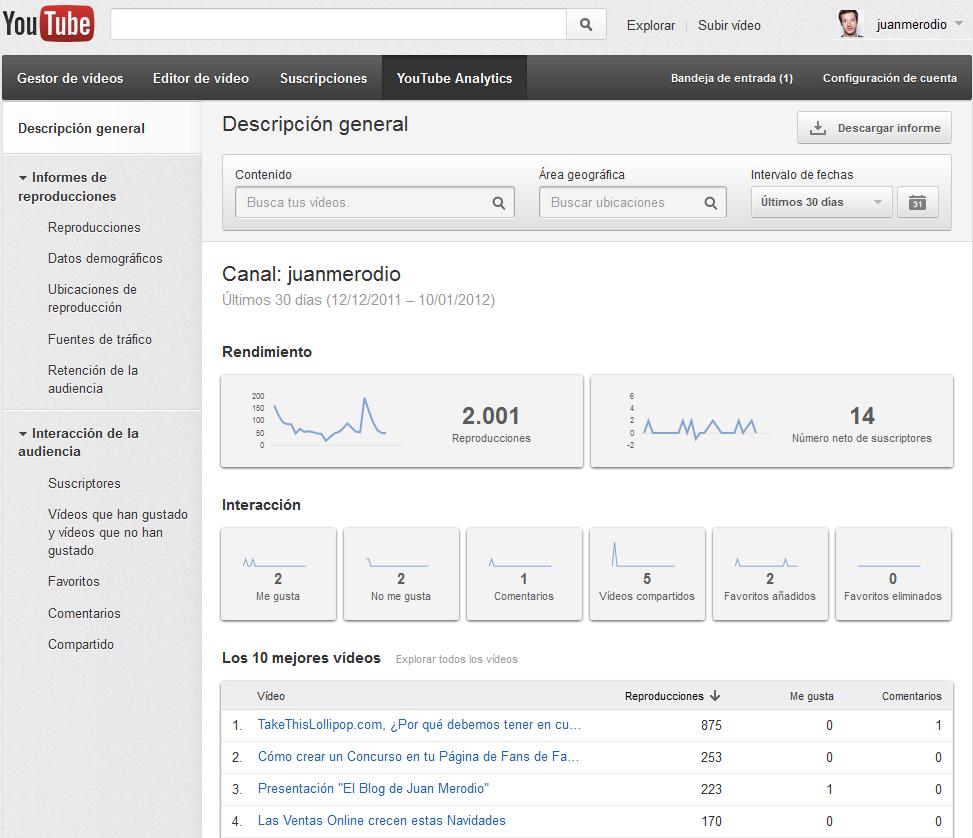Click the Comentarios table column header
This screenshot has width=973, height=838.
pyautogui.click(x=912, y=696)
